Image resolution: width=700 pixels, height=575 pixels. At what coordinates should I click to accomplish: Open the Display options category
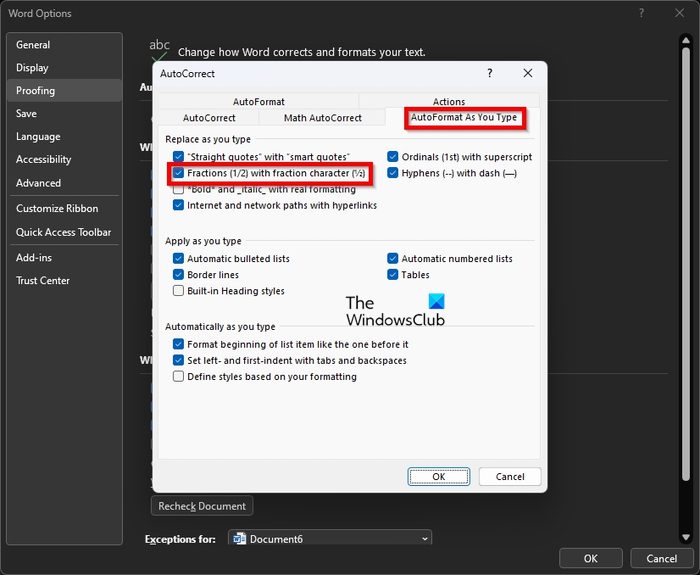pos(64,67)
